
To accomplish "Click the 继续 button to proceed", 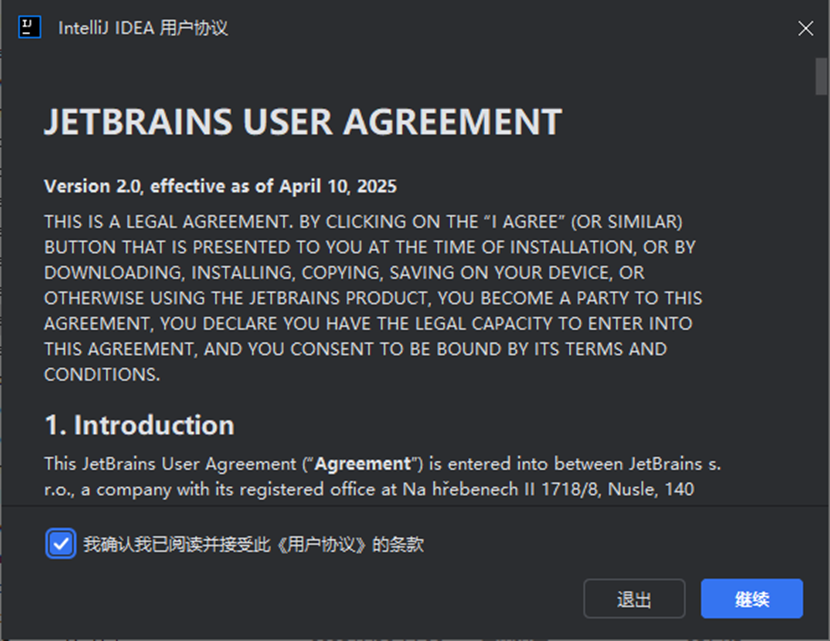I will [752, 599].
